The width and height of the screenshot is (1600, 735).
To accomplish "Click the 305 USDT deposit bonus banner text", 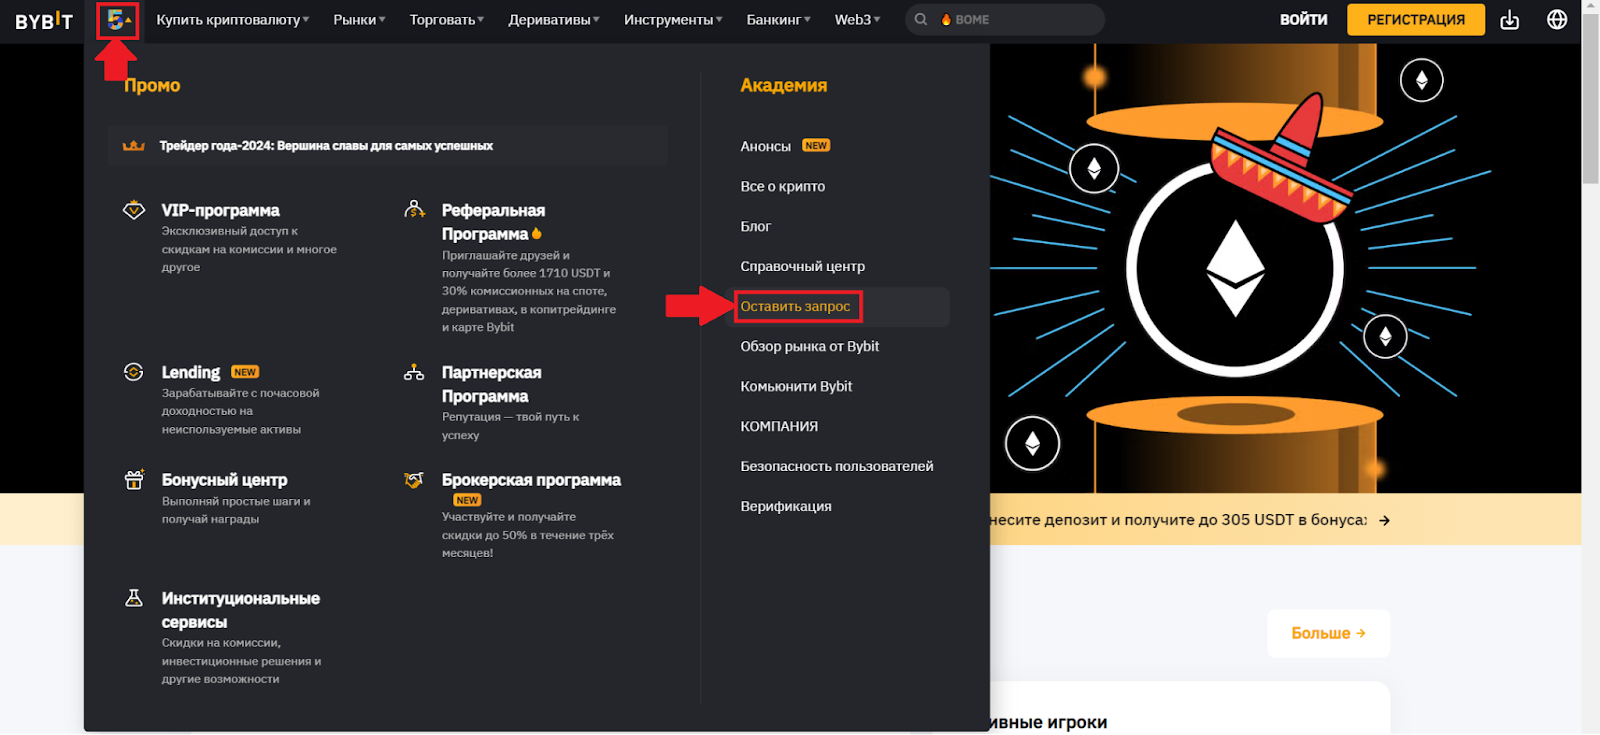I will (1178, 520).
